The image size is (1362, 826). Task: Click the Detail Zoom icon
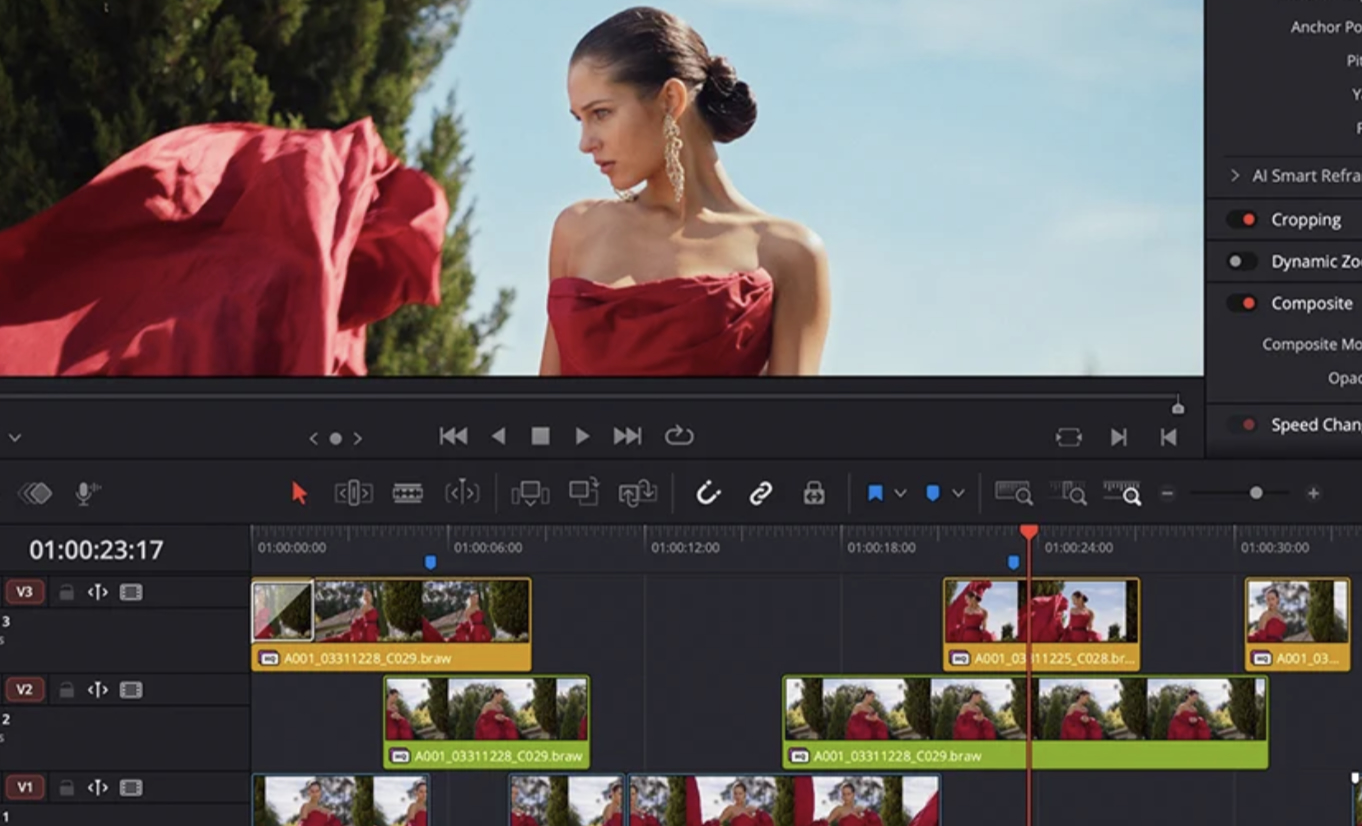1068,493
